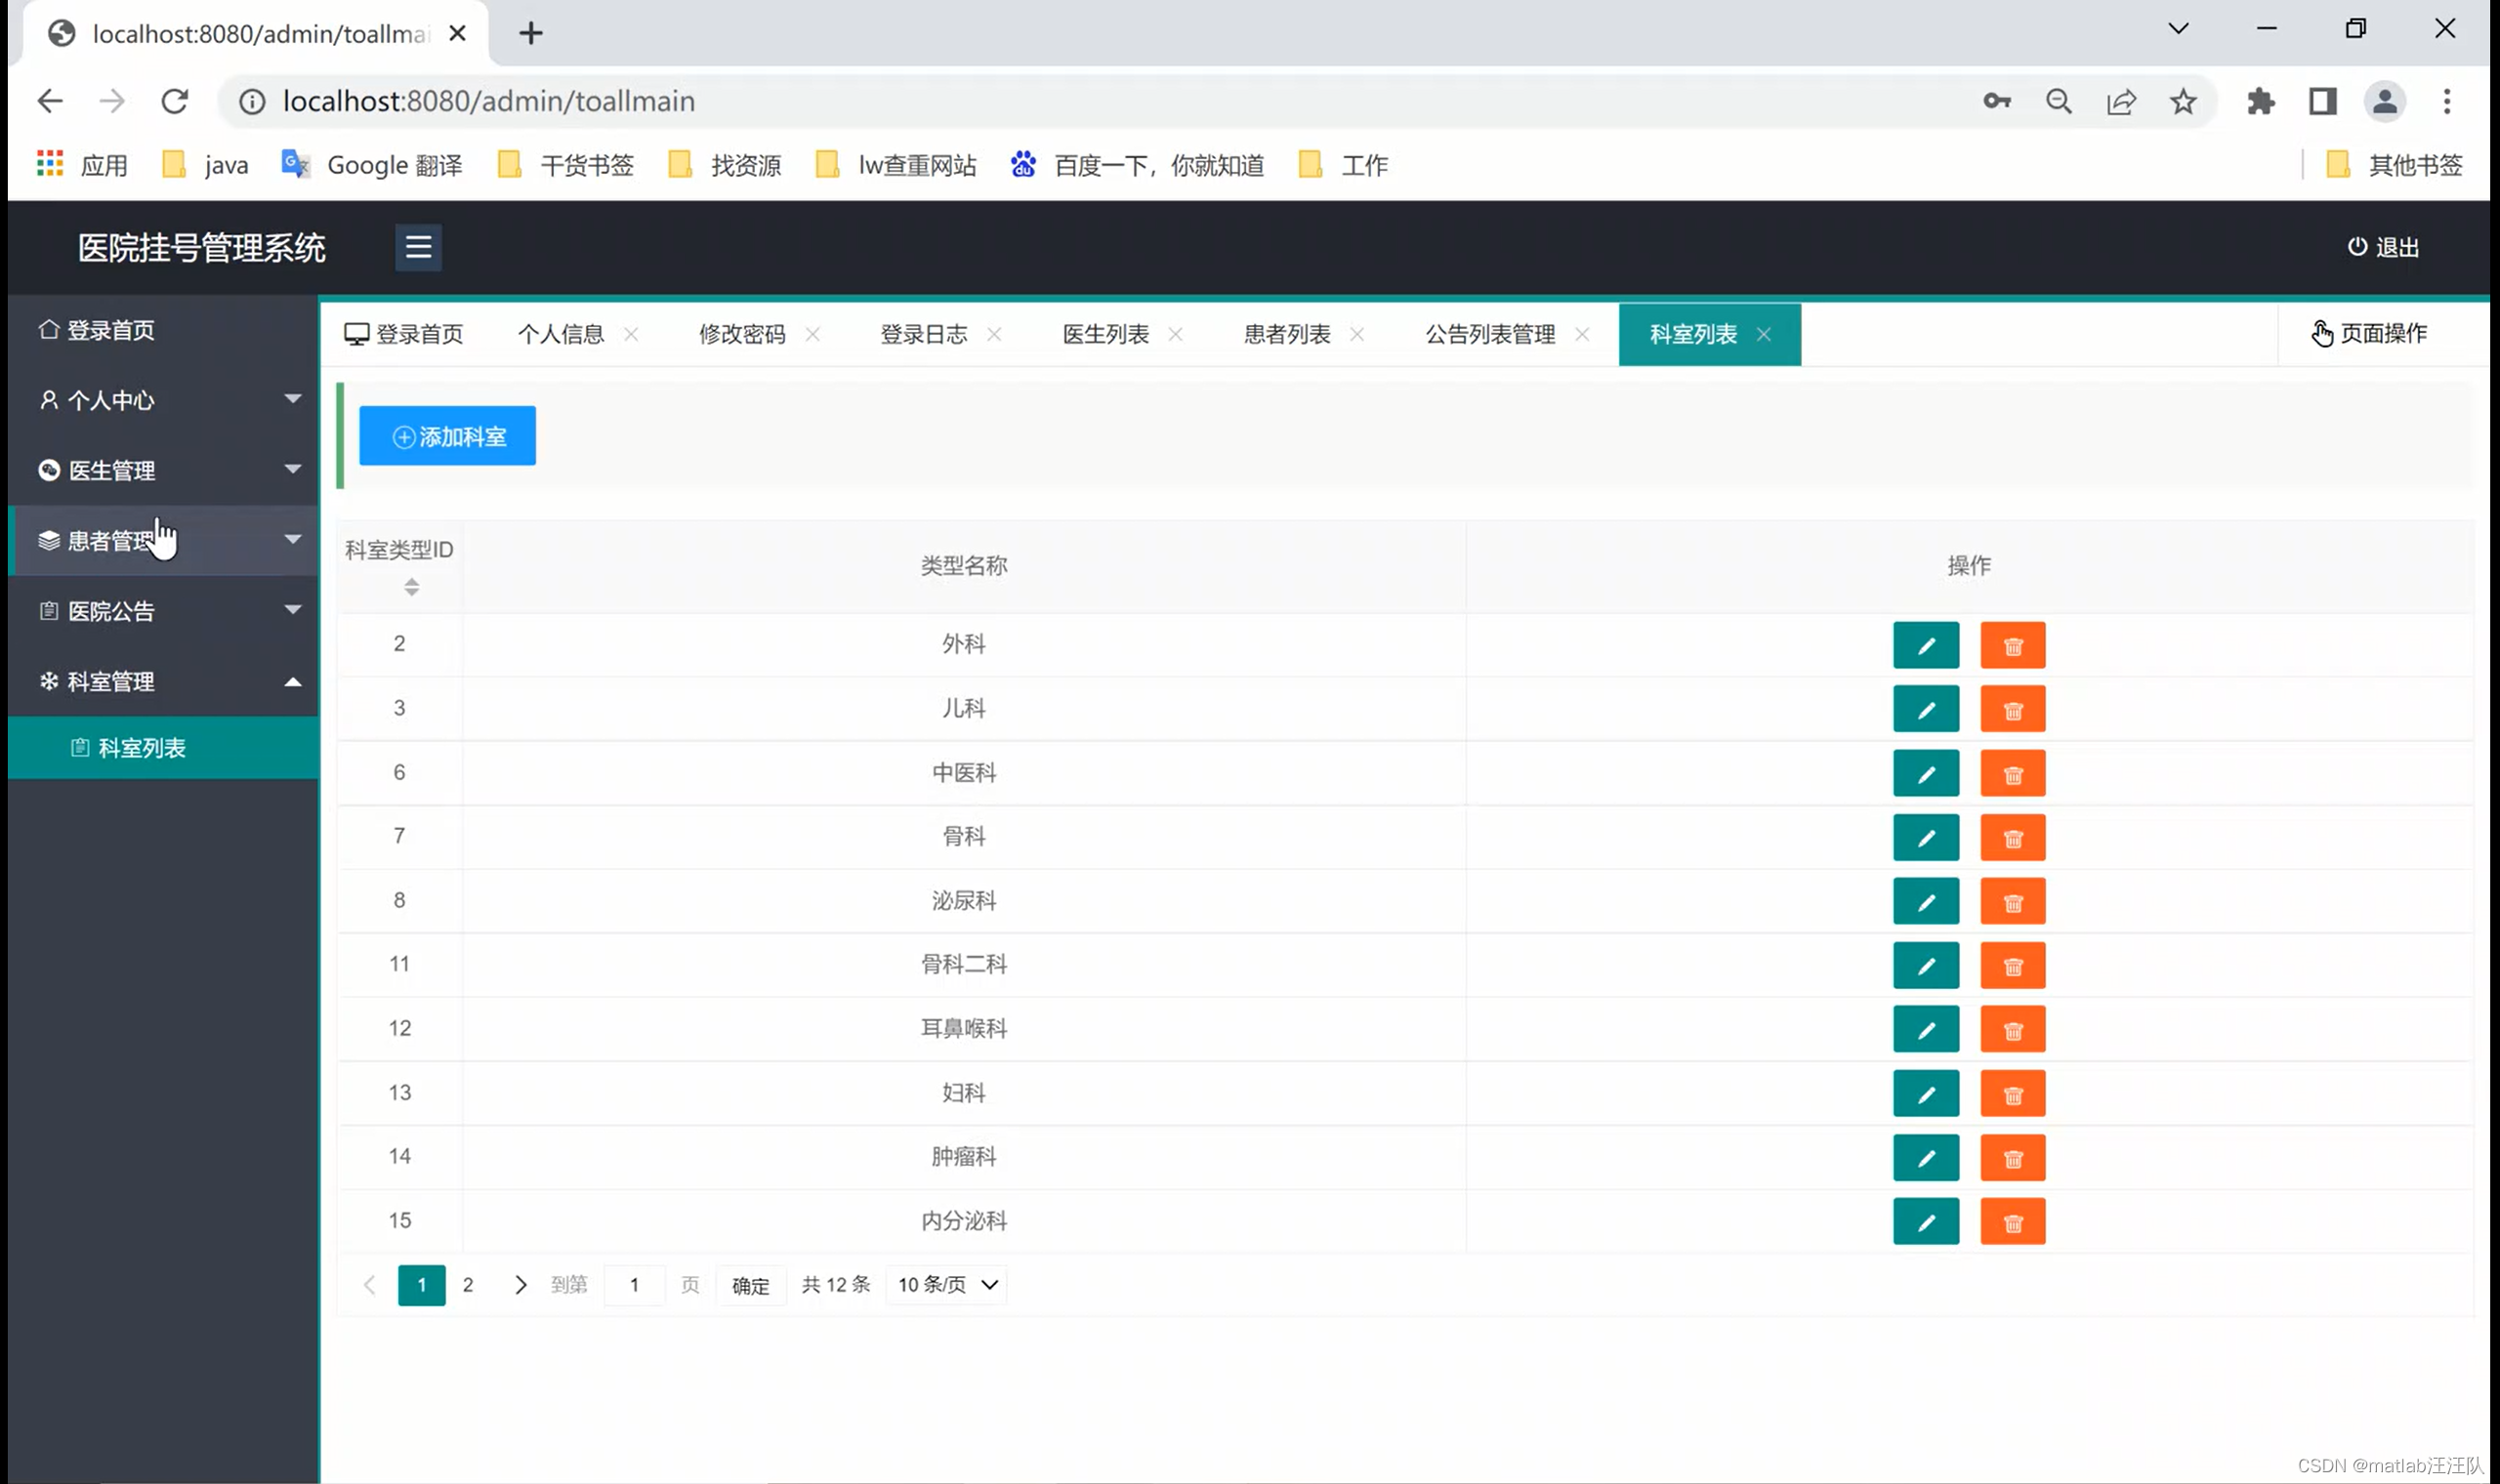Expand the 医生管理 sidebar menu
Screen dimensions: 2500x1484
163,470
